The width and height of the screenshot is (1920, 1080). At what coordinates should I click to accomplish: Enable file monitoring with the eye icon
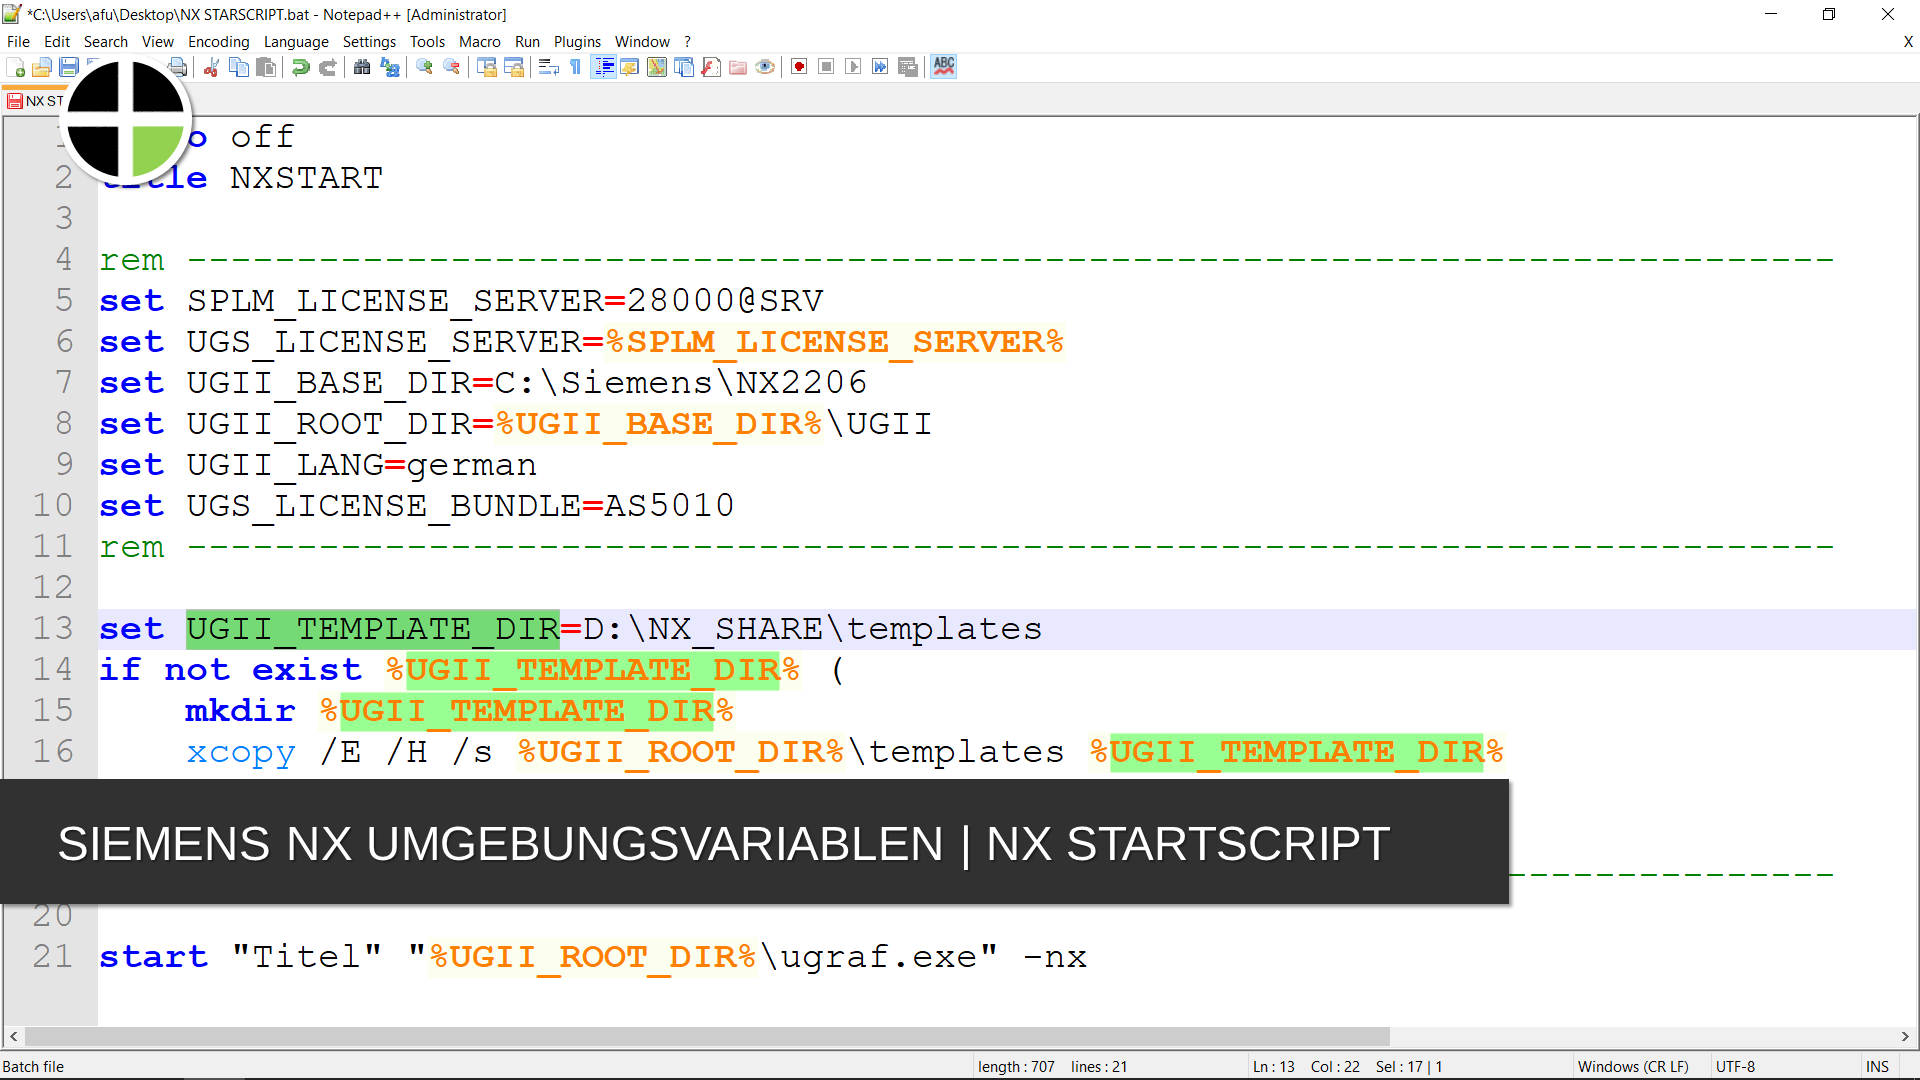[765, 67]
